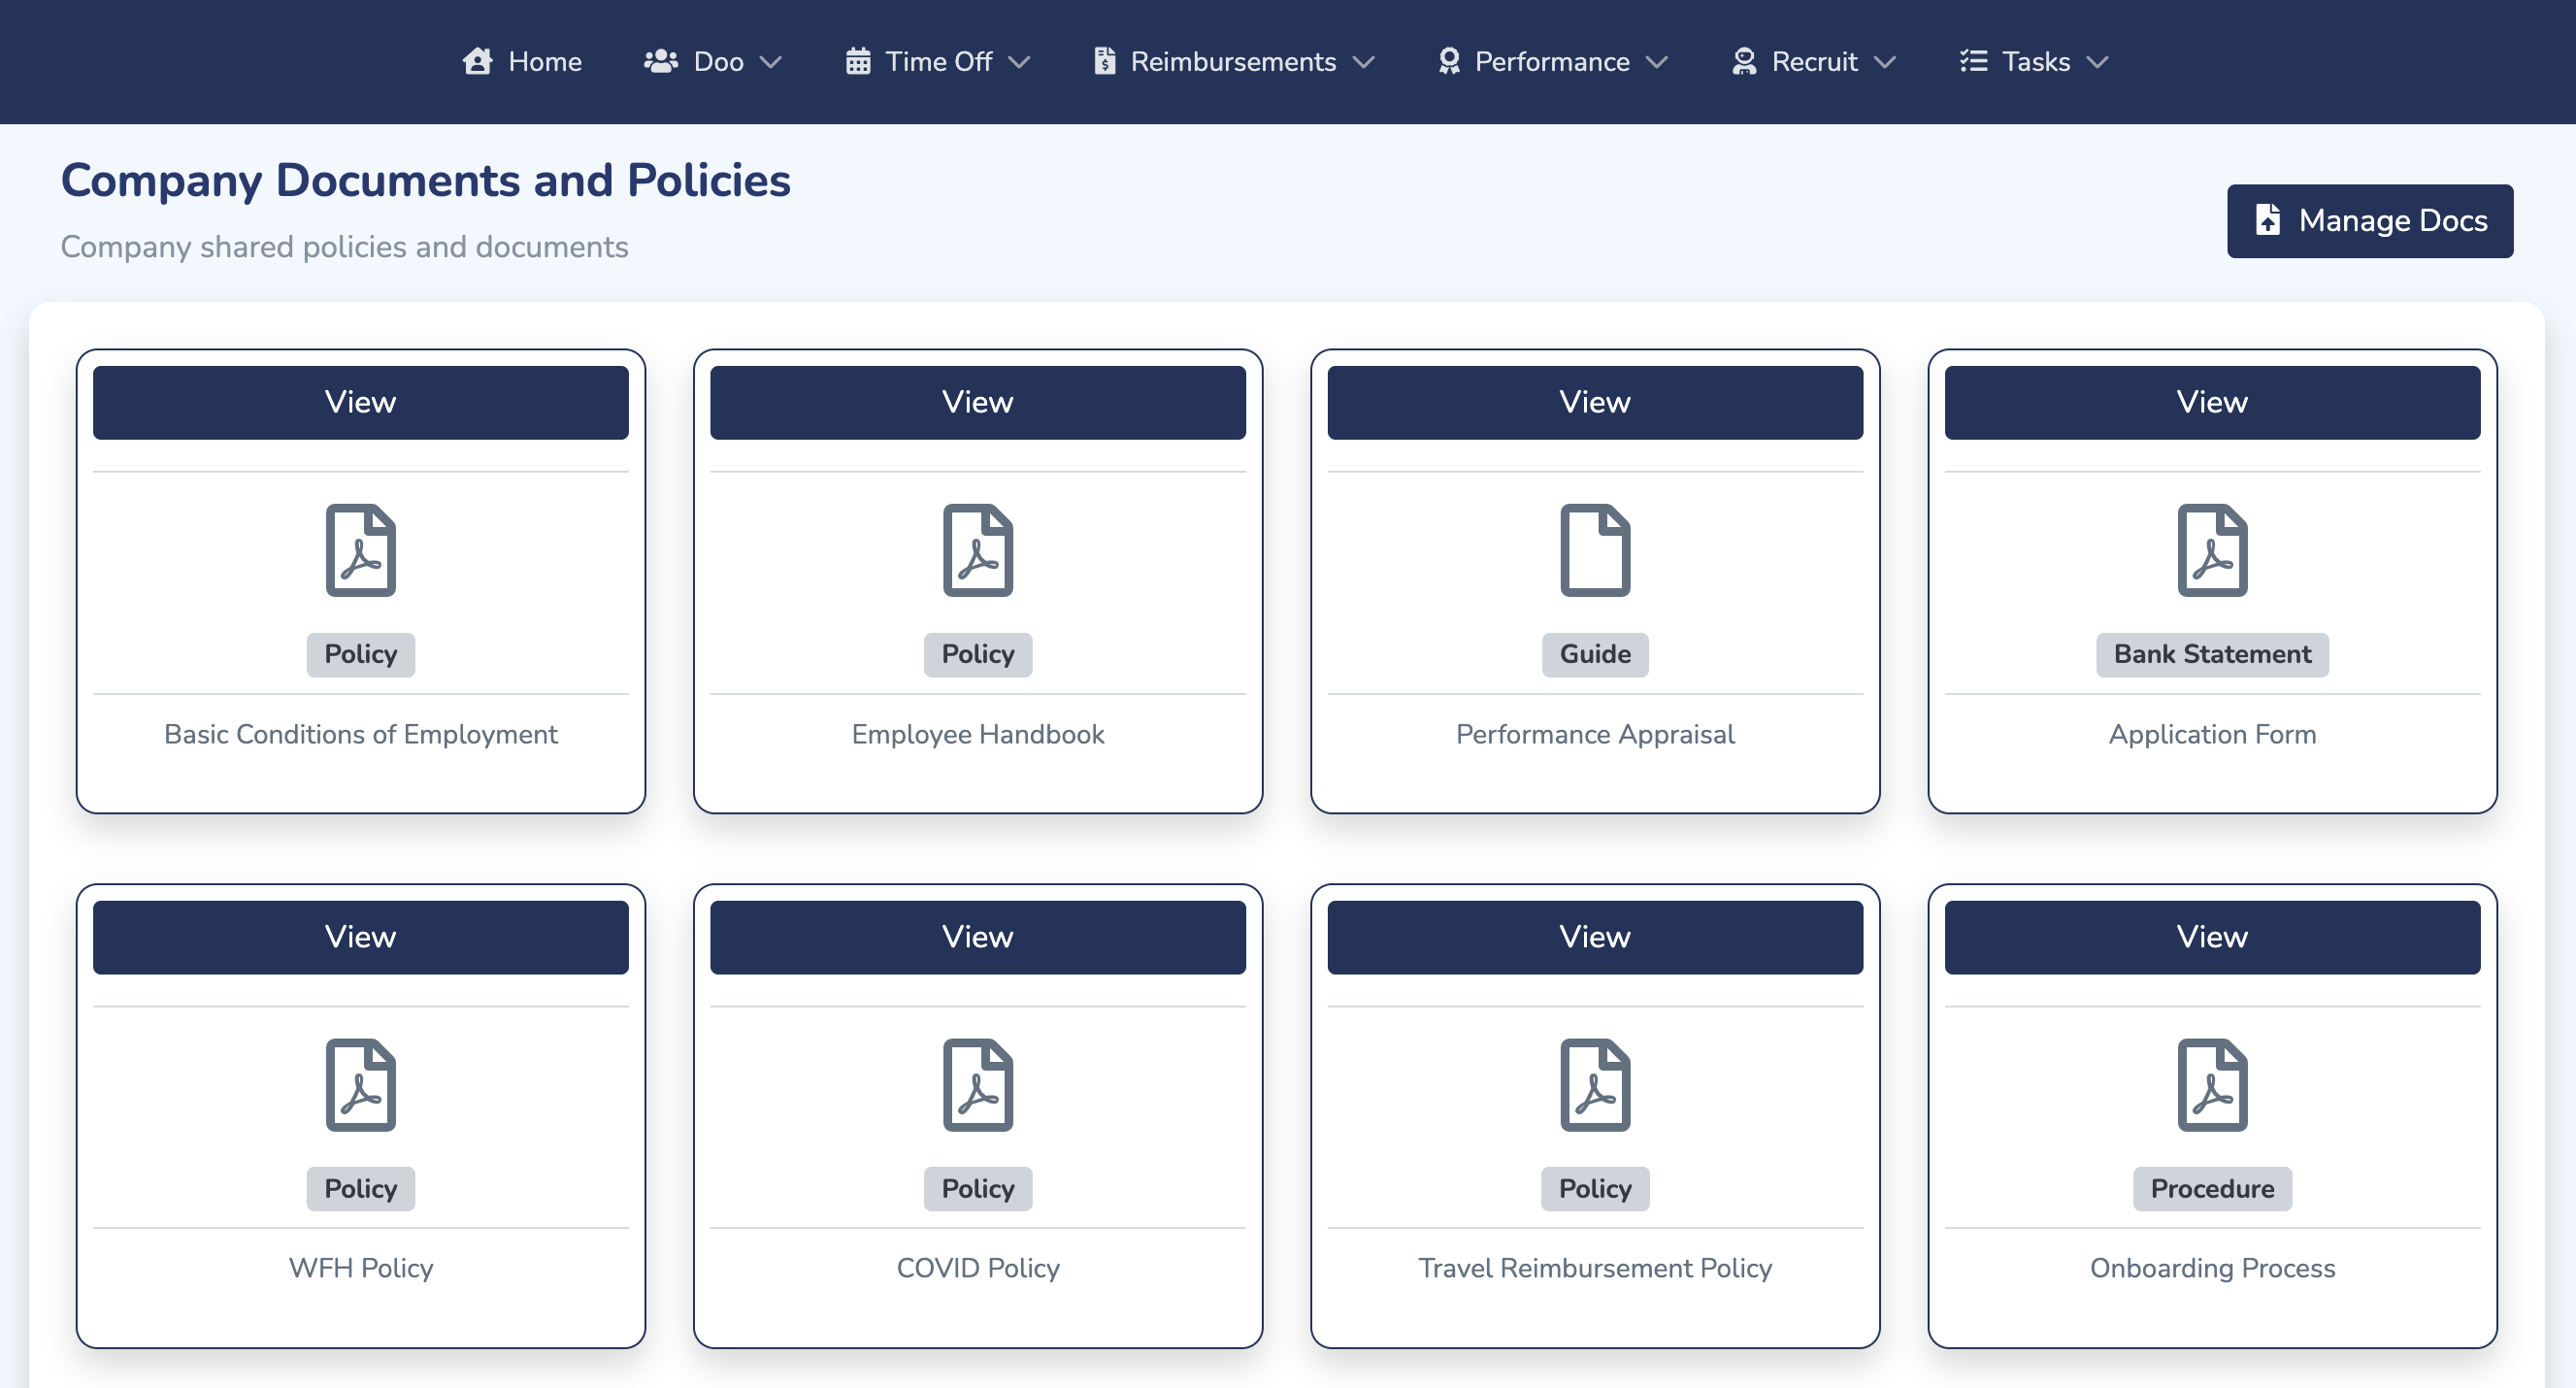Click the Reimbursements invoice icon
The width and height of the screenshot is (2576, 1388).
click(1104, 61)
